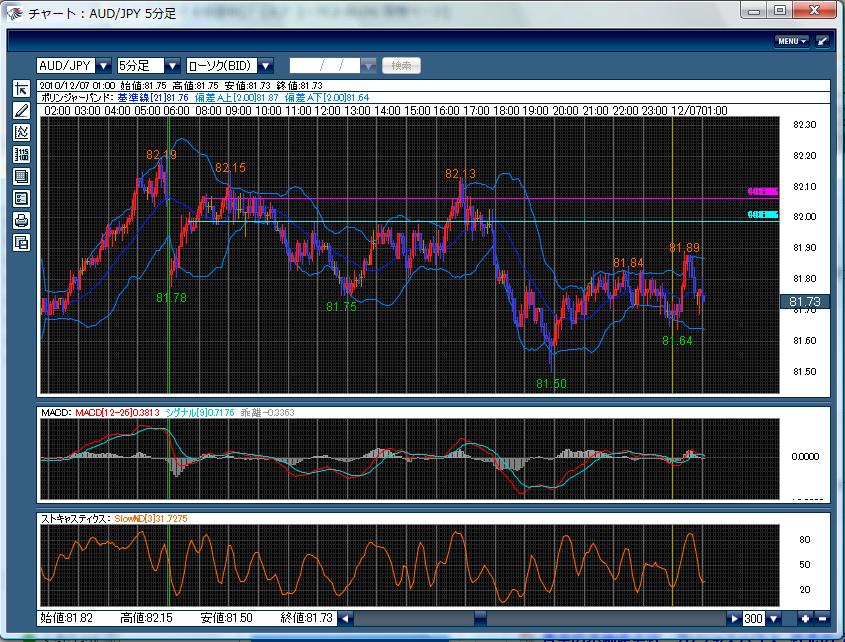
Task: Click the MACD[12-26]0.3813 label
Action: click(117, 413)
